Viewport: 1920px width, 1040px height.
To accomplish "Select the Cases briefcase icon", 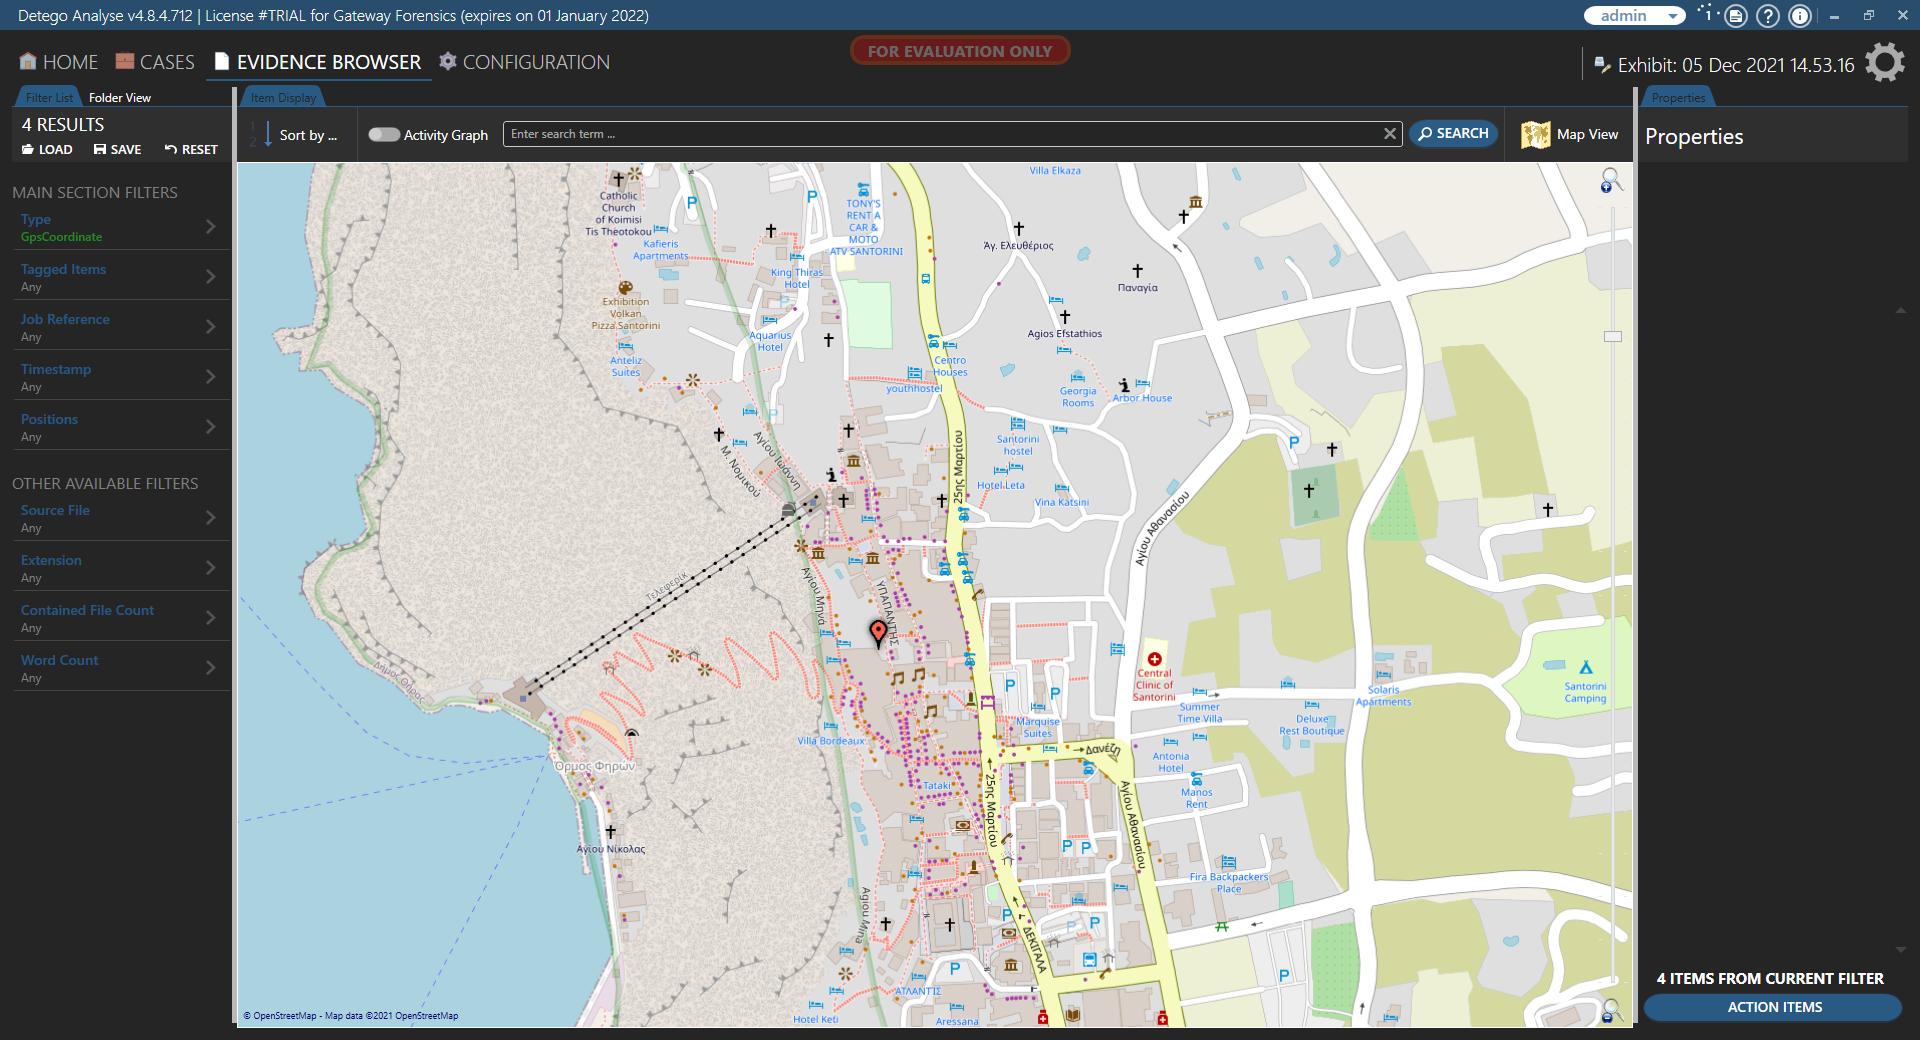I will point(124,61).
